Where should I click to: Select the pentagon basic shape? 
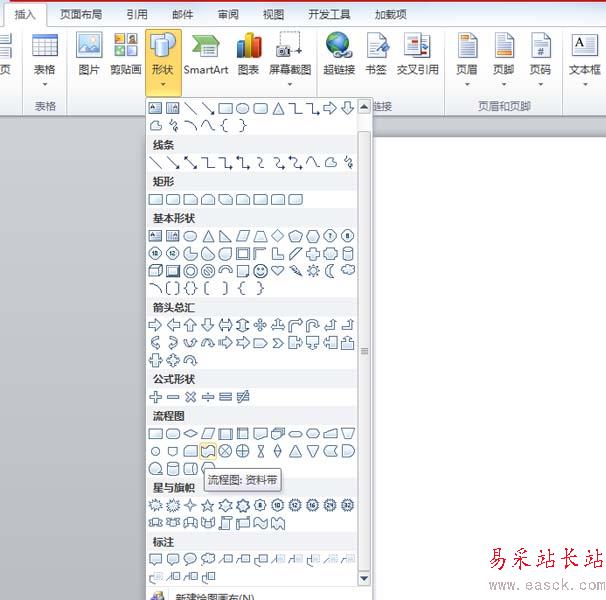coord(295,236)
